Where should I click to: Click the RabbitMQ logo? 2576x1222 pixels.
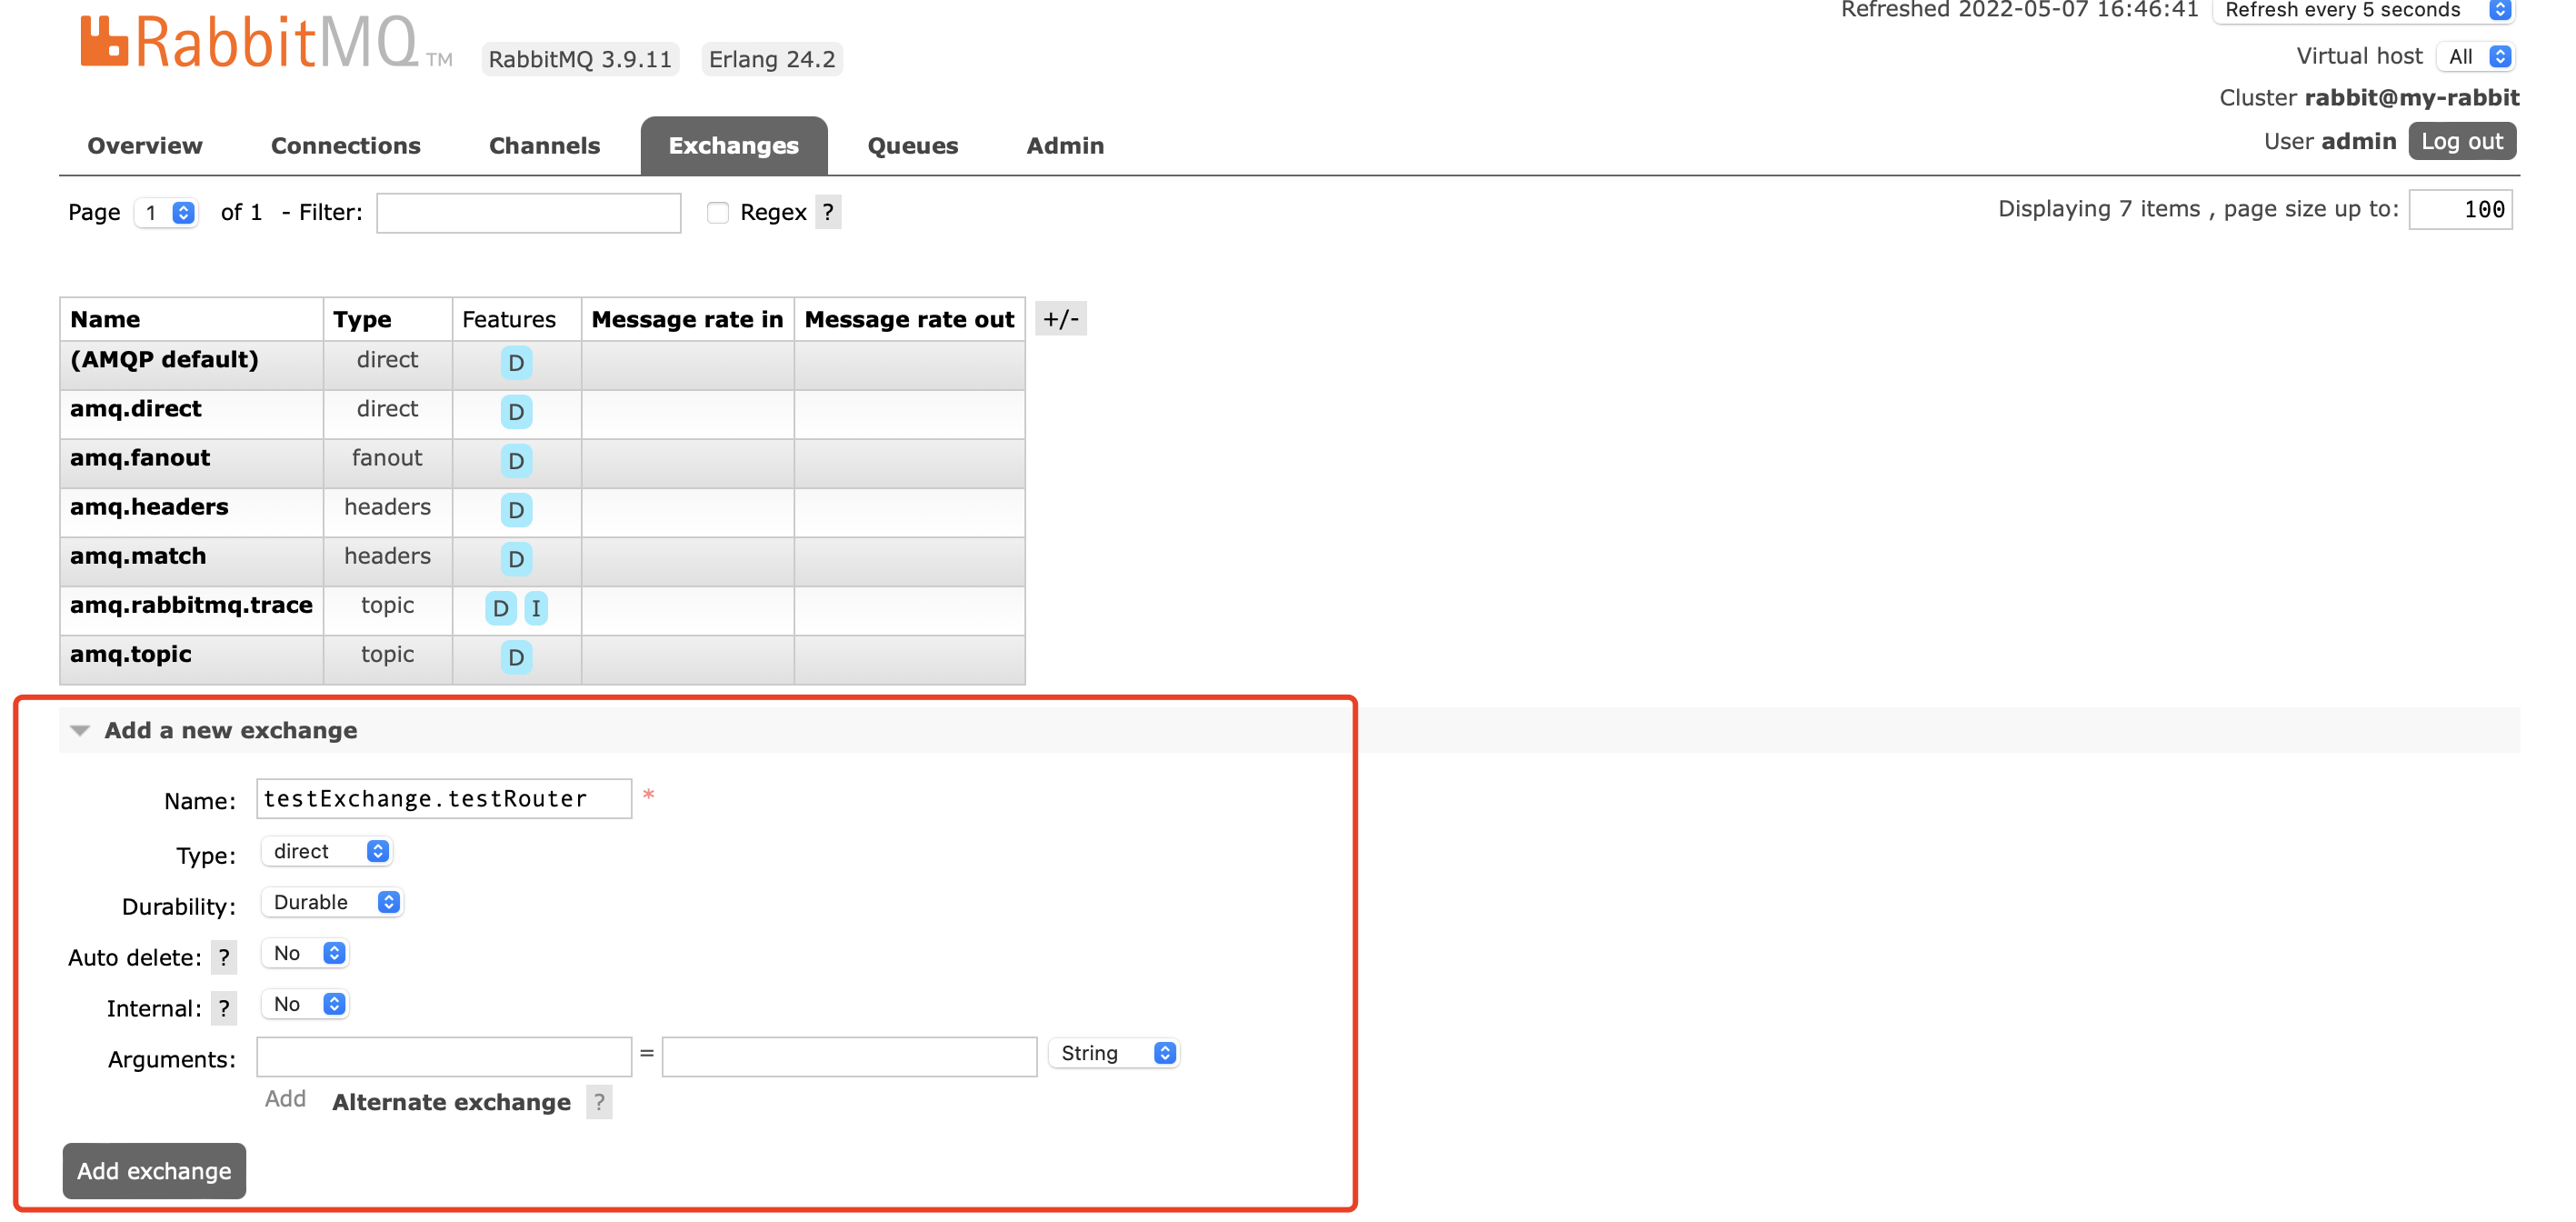[x=250, y=42]
